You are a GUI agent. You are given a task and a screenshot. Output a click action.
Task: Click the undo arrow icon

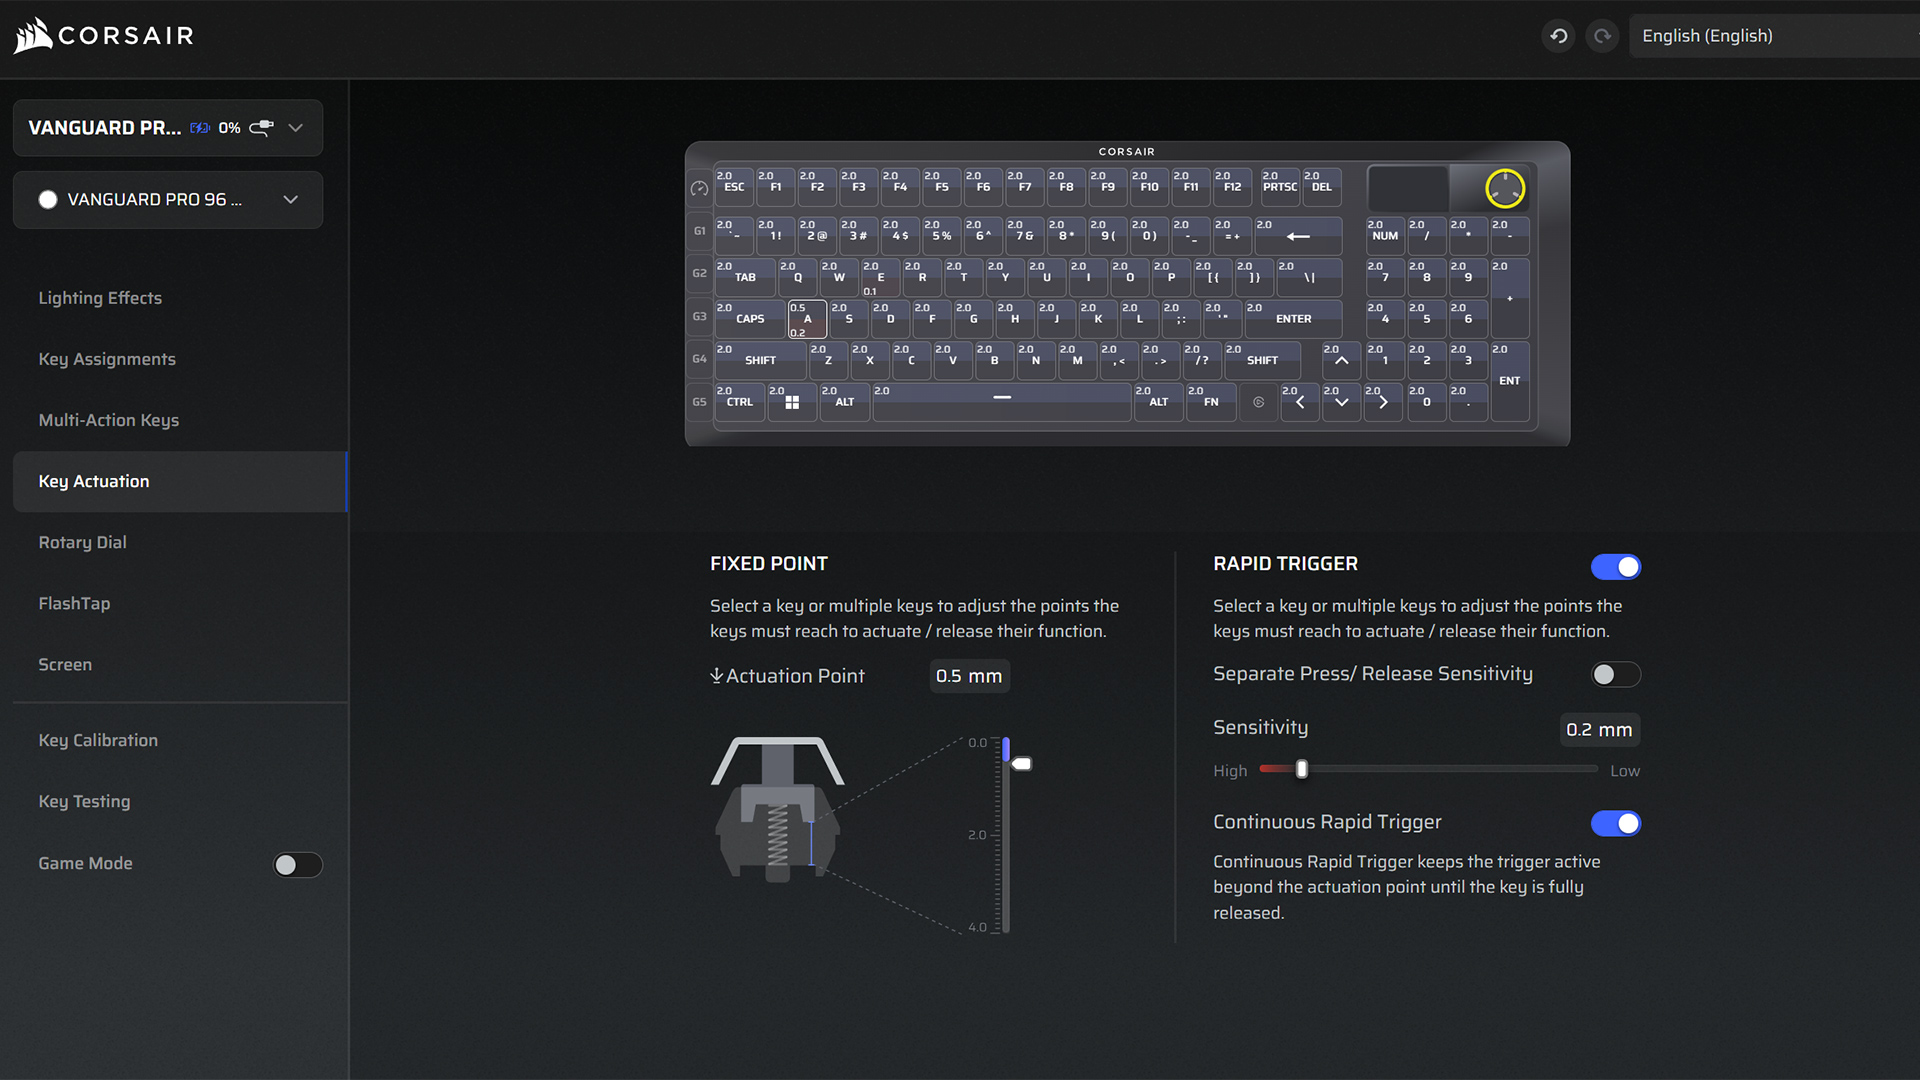click(x=1558, y=36)
